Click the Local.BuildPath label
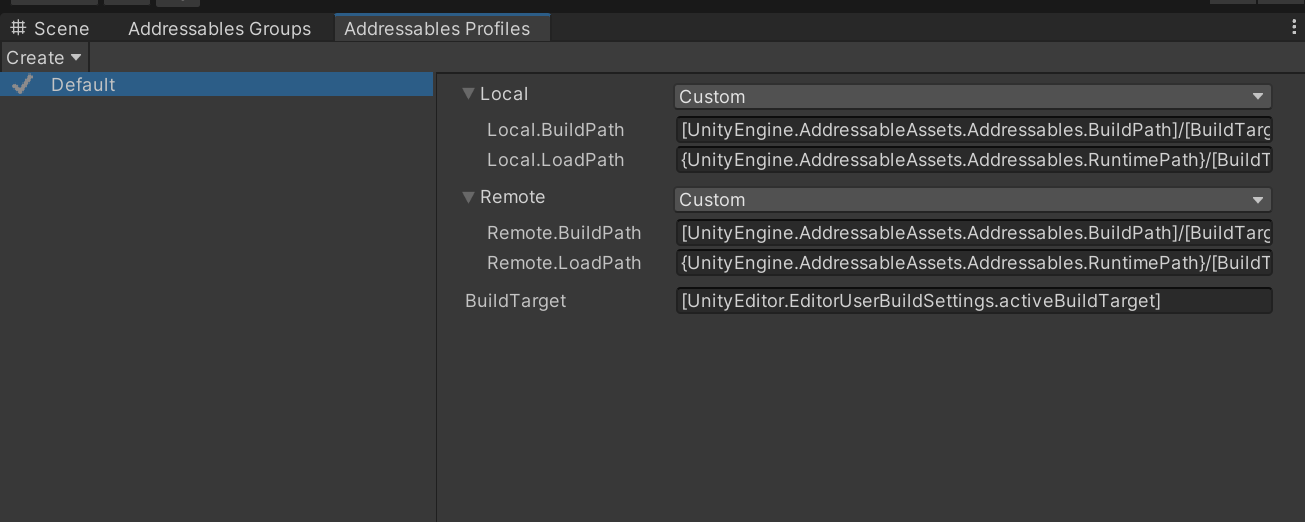The height and width of the screenshot is (522, 1305). click(x=555, y=130)
